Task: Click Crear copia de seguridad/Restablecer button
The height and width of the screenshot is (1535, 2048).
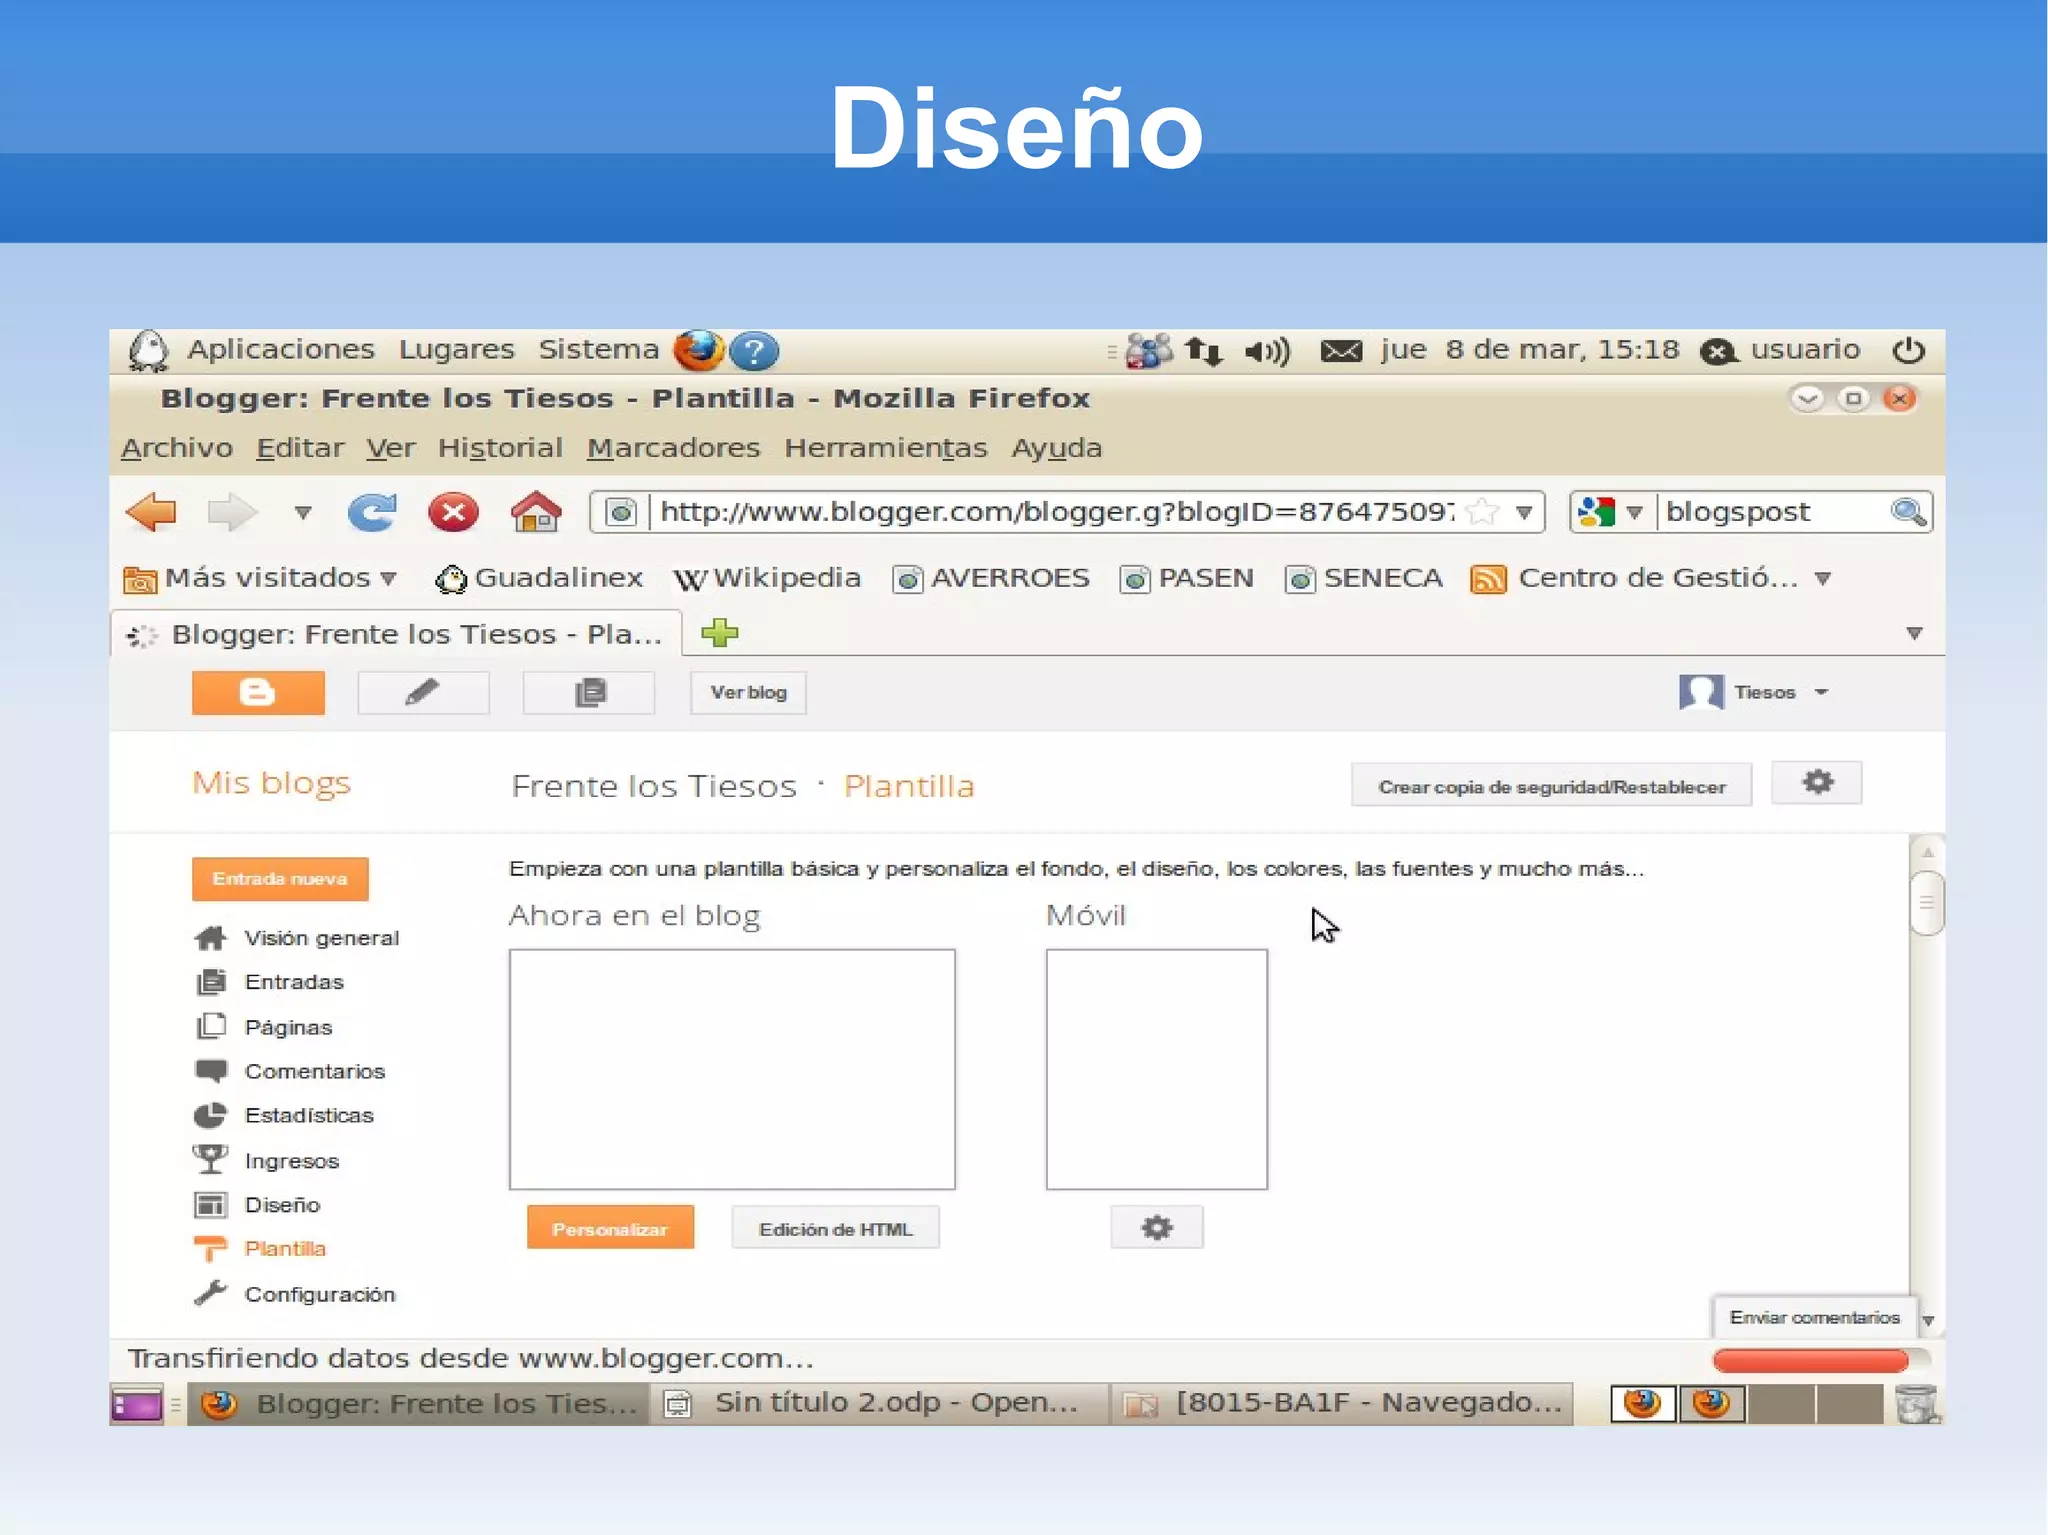Action: point(1551,786)
